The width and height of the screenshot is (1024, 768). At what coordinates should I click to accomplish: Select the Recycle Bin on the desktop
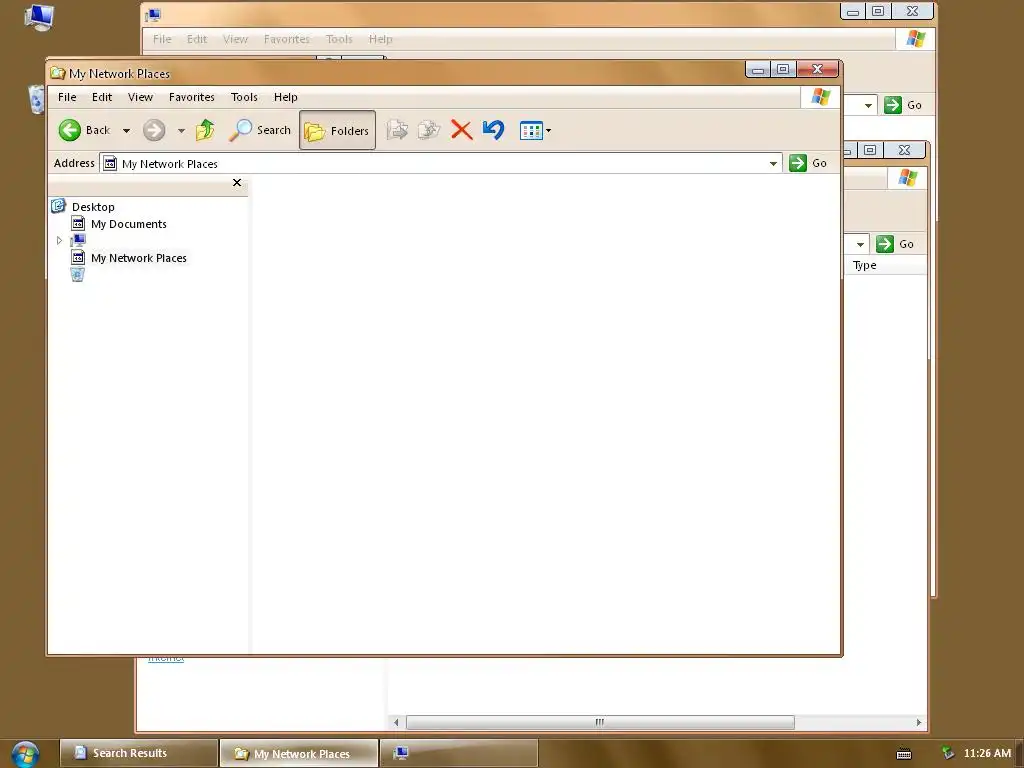click(x=37, y=99)
